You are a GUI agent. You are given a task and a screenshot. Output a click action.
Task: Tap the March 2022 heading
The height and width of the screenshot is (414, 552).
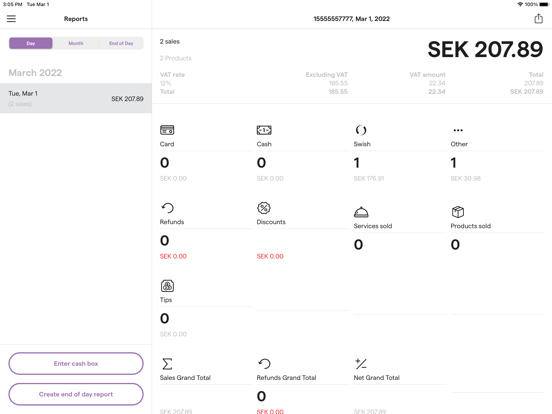pos(35,73)
